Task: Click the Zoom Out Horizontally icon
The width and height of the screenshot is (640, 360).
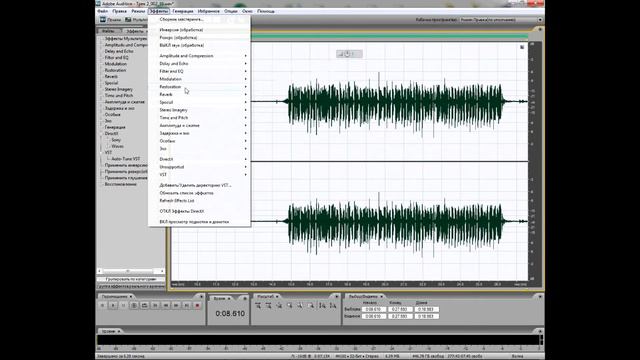Action: tap(269, 305)
